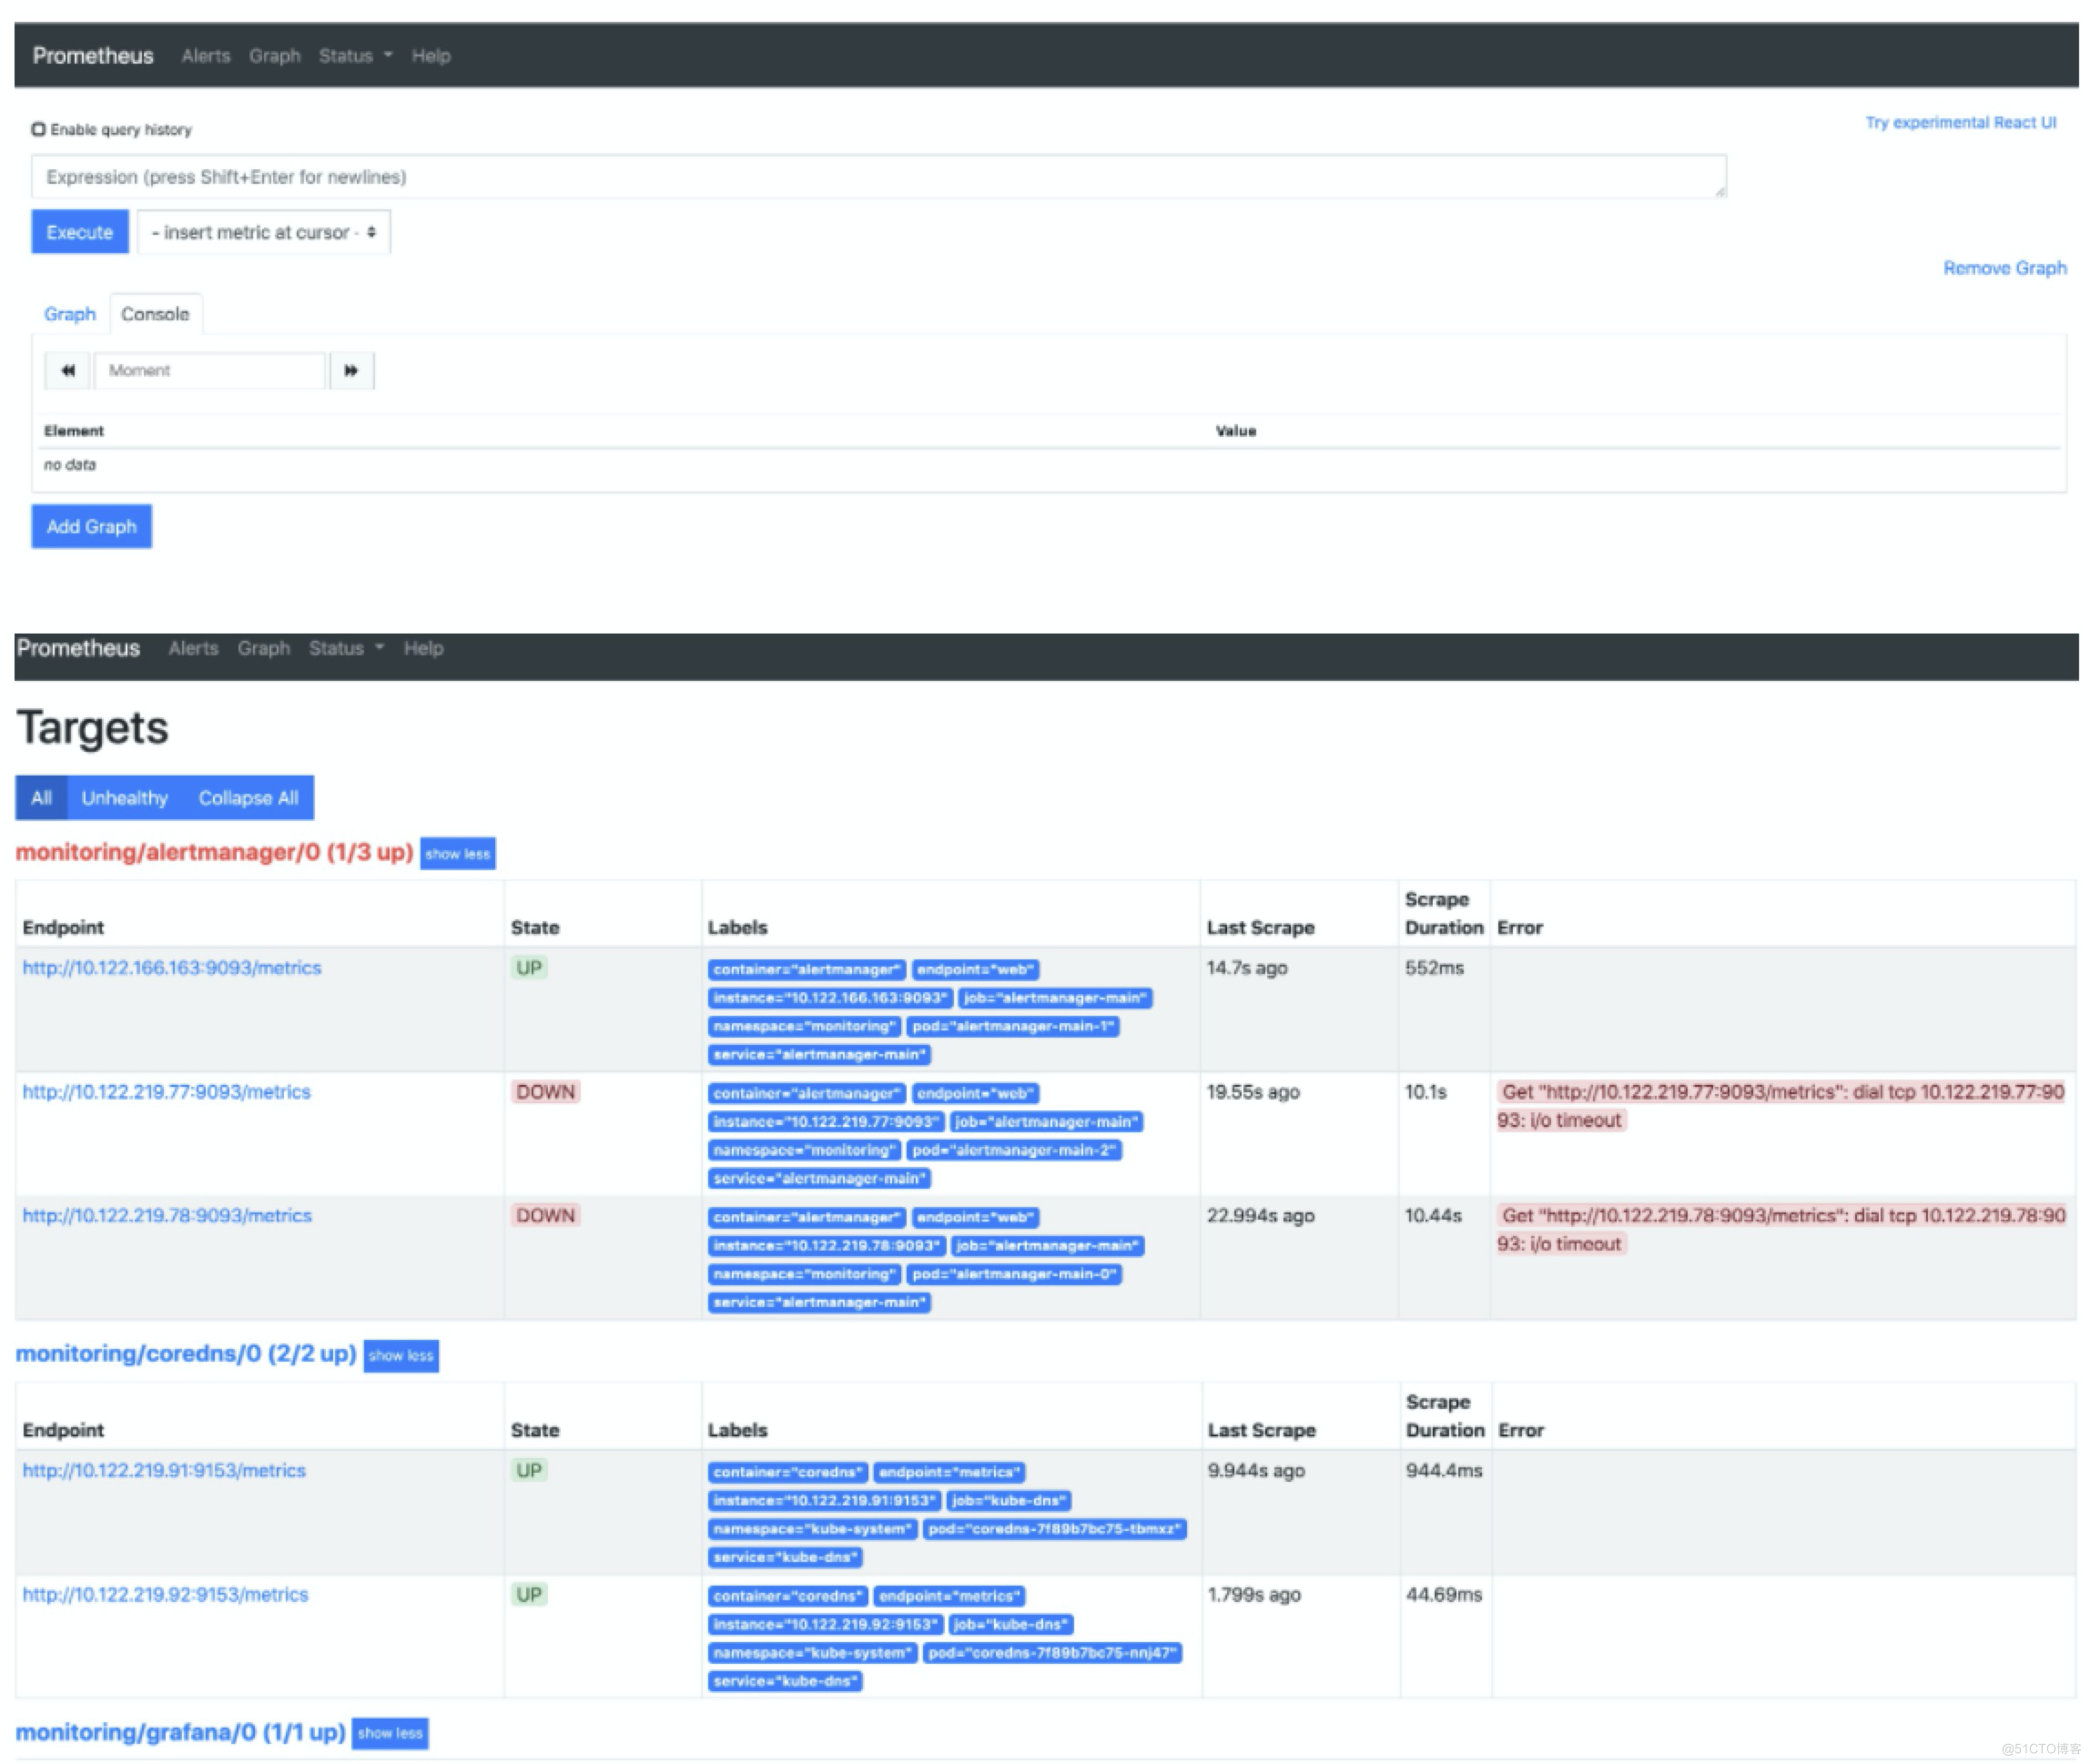Click the Remove Graph link
Screen dimensions: 2090x1764
(2004, 268)
